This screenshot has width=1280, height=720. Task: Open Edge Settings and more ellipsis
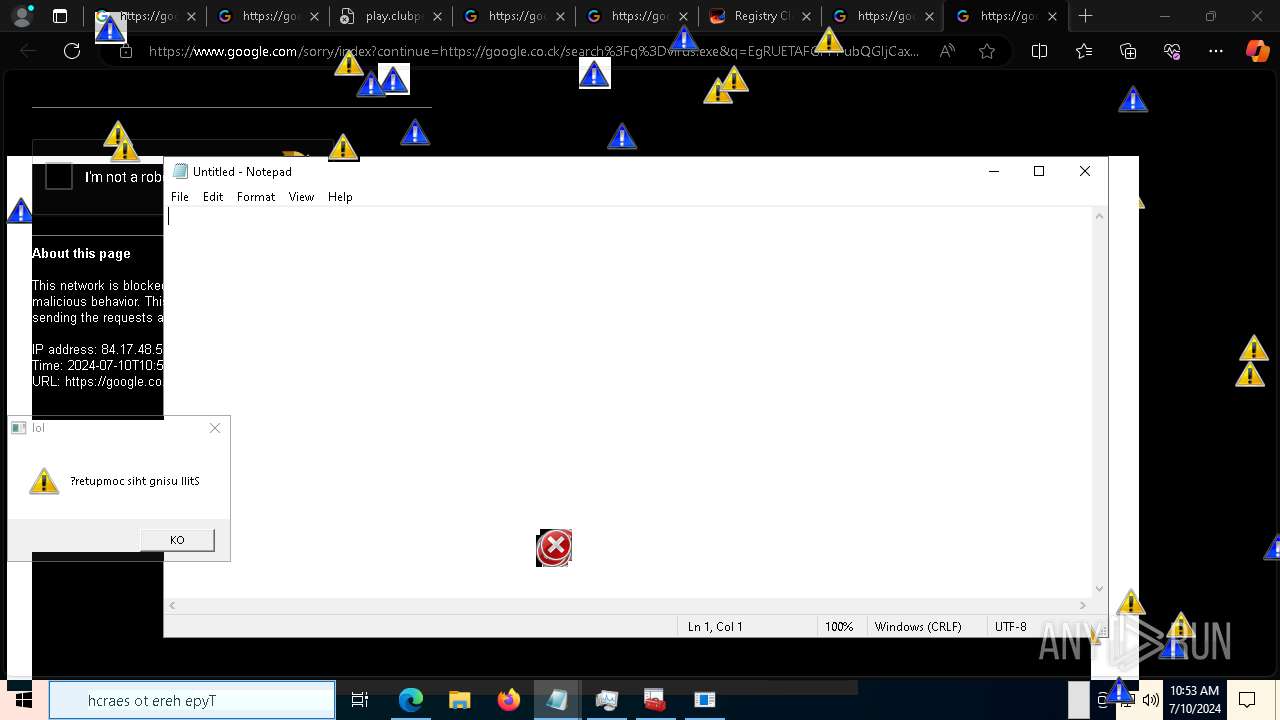[1216, 51]
